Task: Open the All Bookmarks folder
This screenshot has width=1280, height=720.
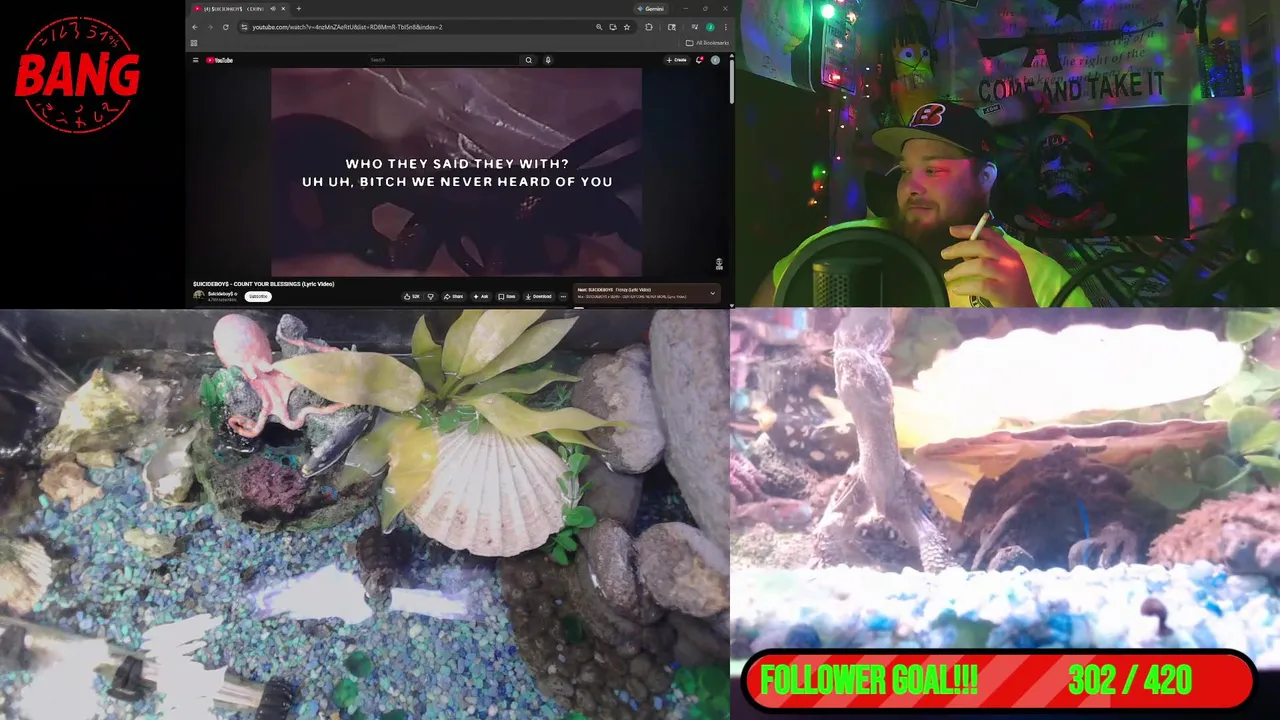Action: click(708, 43)
